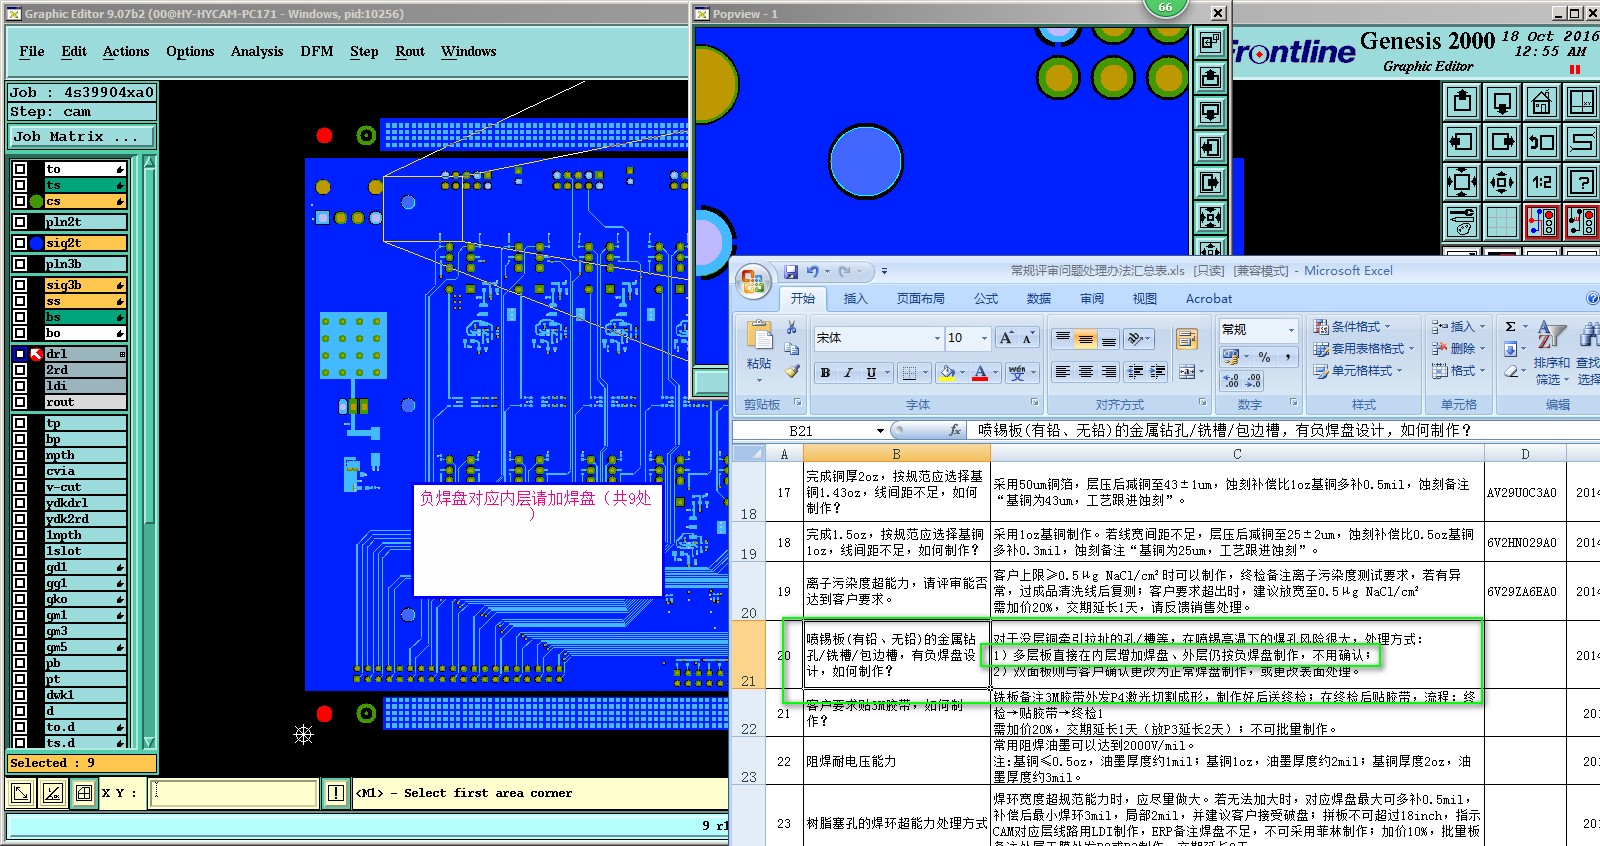Click the pan left icon in Genesis toolbar
The height and width of the screenshot is (846, 1600).
(1462, 141)
